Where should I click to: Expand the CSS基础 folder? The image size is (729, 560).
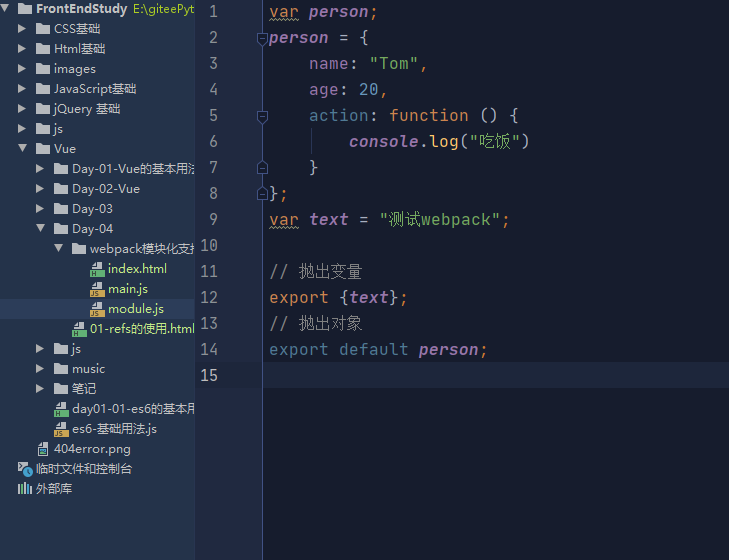coord(22,28)
